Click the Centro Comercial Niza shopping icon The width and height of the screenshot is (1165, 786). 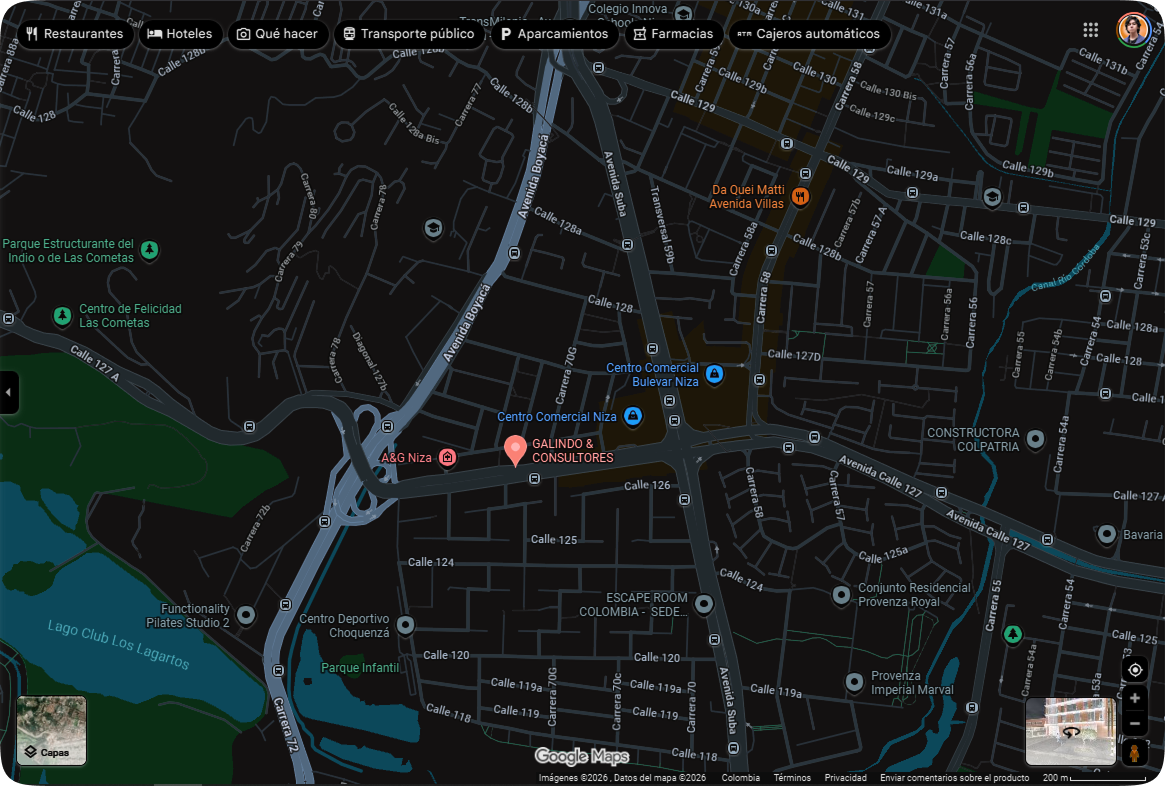click(x=632, y=417)
